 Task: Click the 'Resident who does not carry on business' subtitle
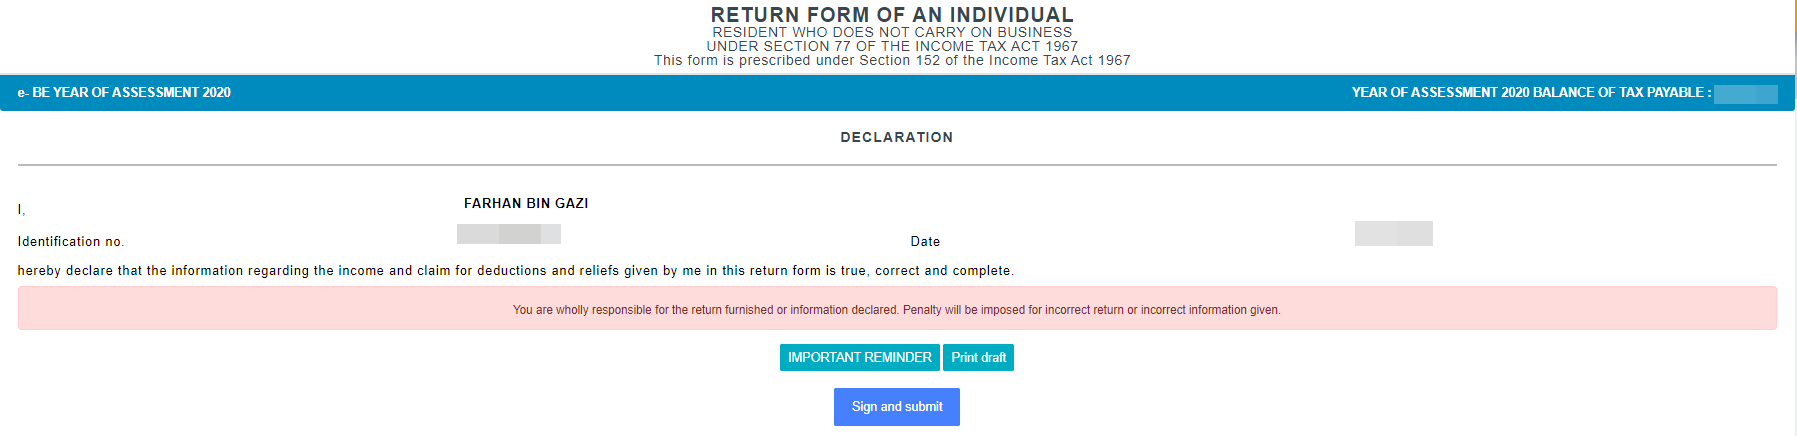[892, 33]
